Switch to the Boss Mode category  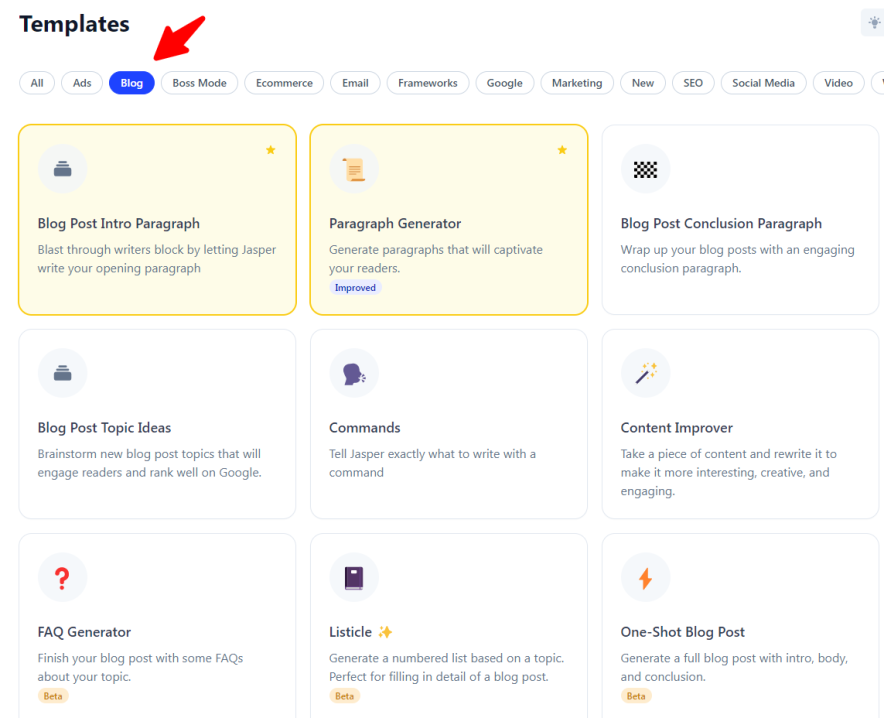pyautogui.click(x=199, y=83)
